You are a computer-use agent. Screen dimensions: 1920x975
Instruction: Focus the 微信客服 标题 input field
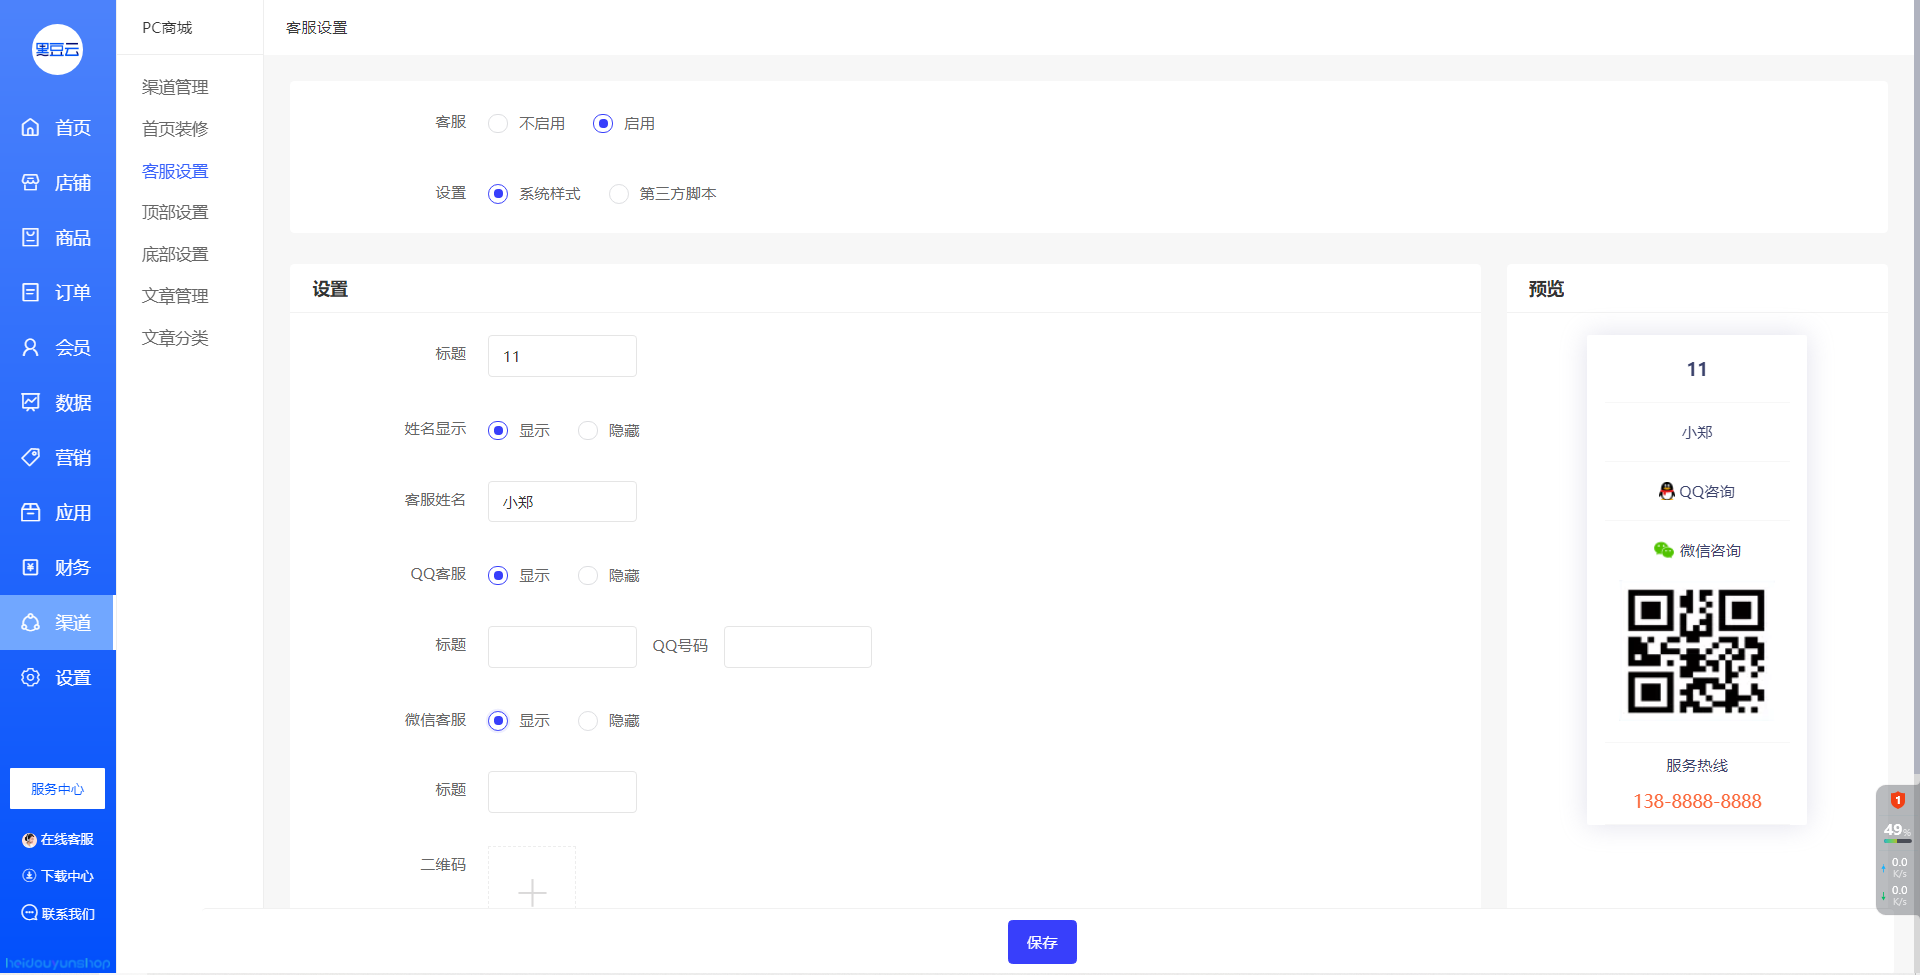coord(562,792)
